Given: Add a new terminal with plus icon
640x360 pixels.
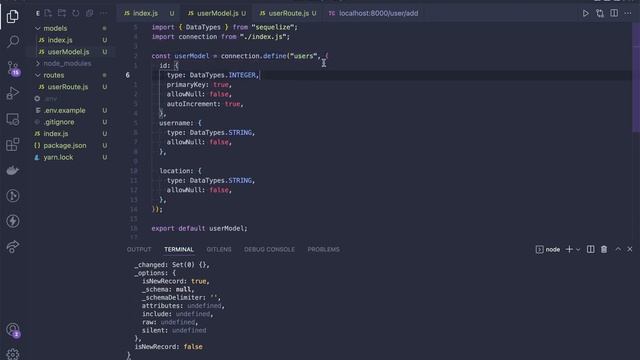Looking at the screenshot, I should [x=569, y=249].
